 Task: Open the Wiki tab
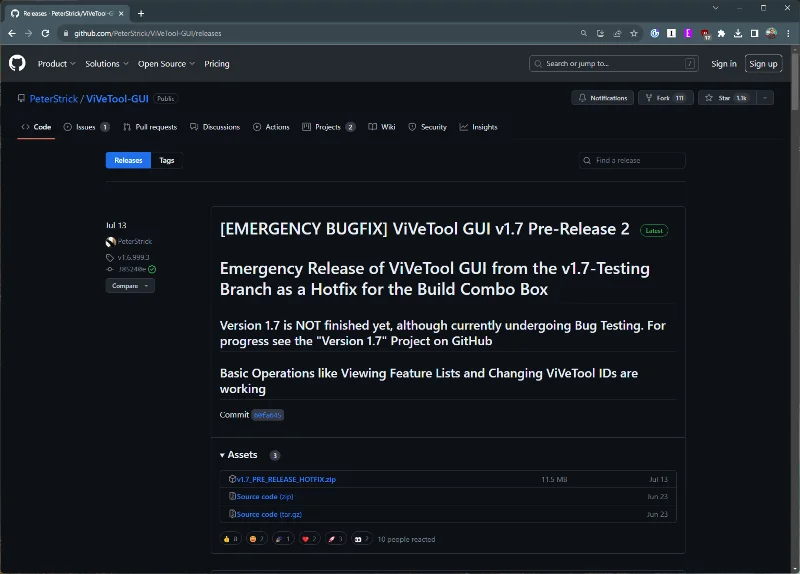click(382, 127)
